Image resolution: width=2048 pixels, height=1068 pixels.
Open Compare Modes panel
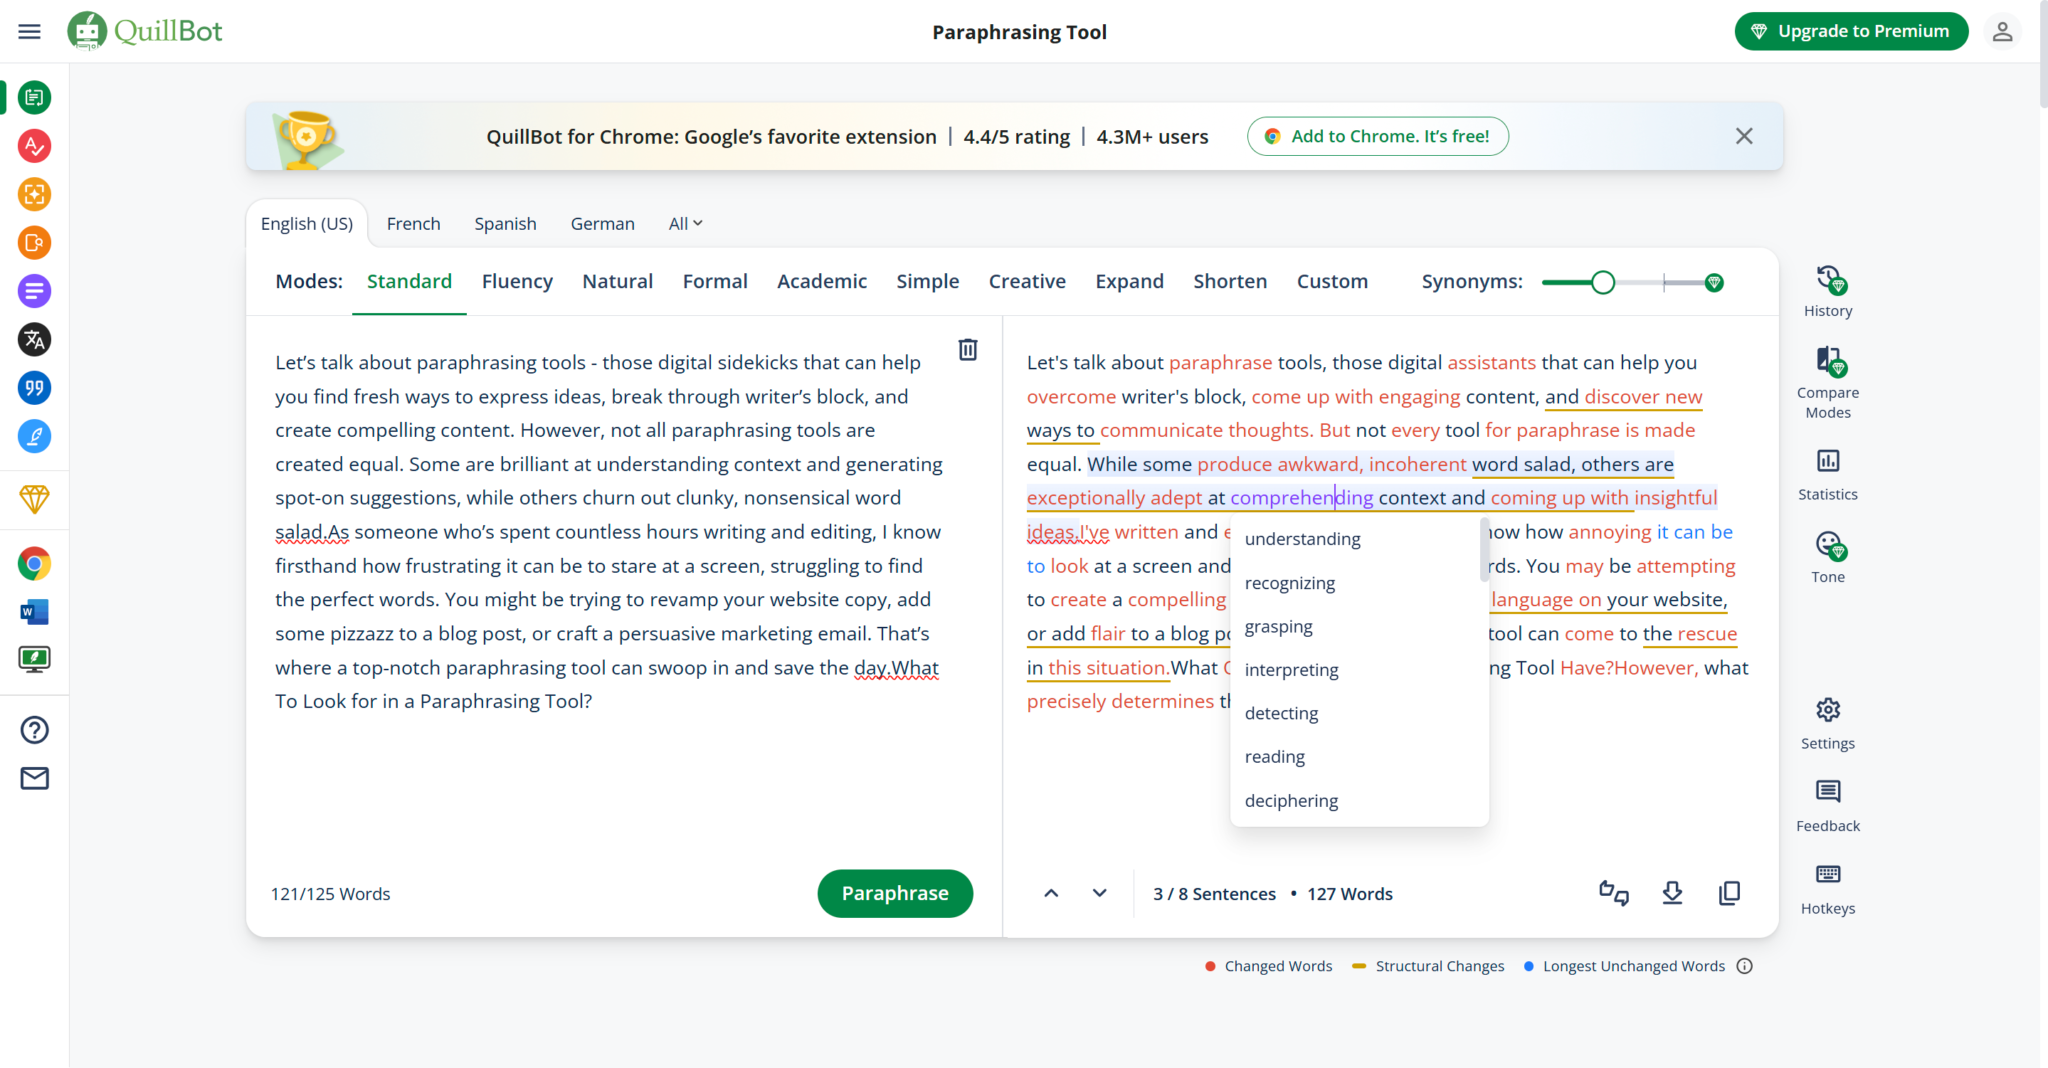pos(1828,383)
